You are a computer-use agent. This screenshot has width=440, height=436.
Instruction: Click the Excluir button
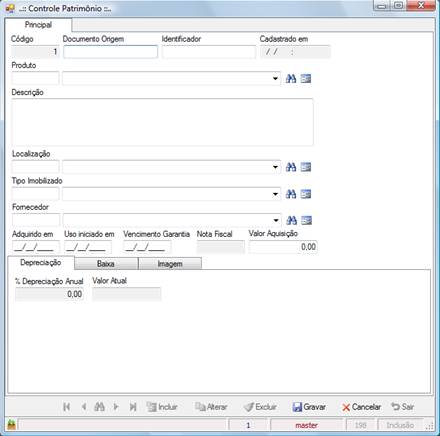[260, 407]
